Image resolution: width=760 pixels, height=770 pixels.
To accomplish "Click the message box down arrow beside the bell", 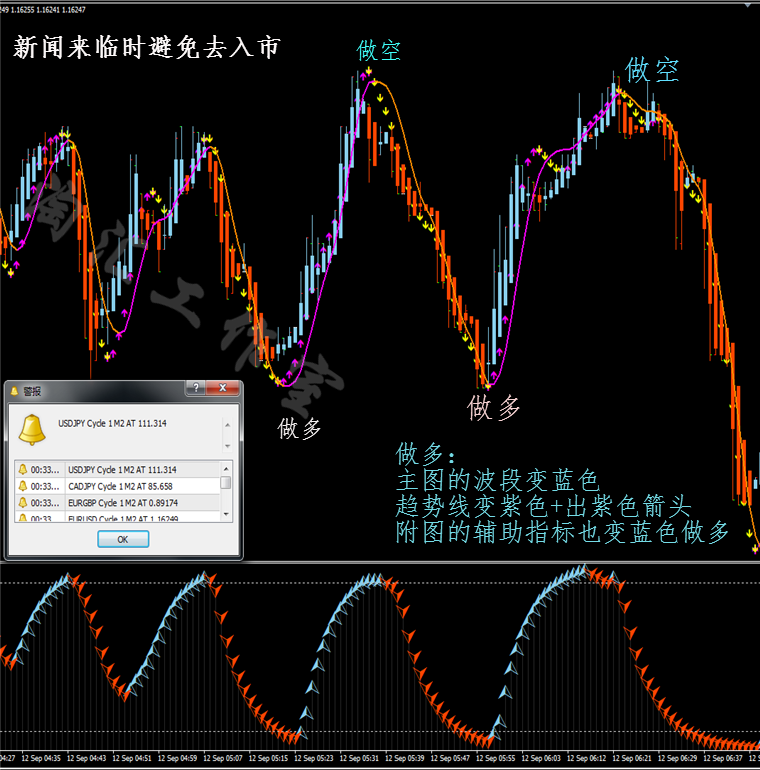I will tap(227, 446).
